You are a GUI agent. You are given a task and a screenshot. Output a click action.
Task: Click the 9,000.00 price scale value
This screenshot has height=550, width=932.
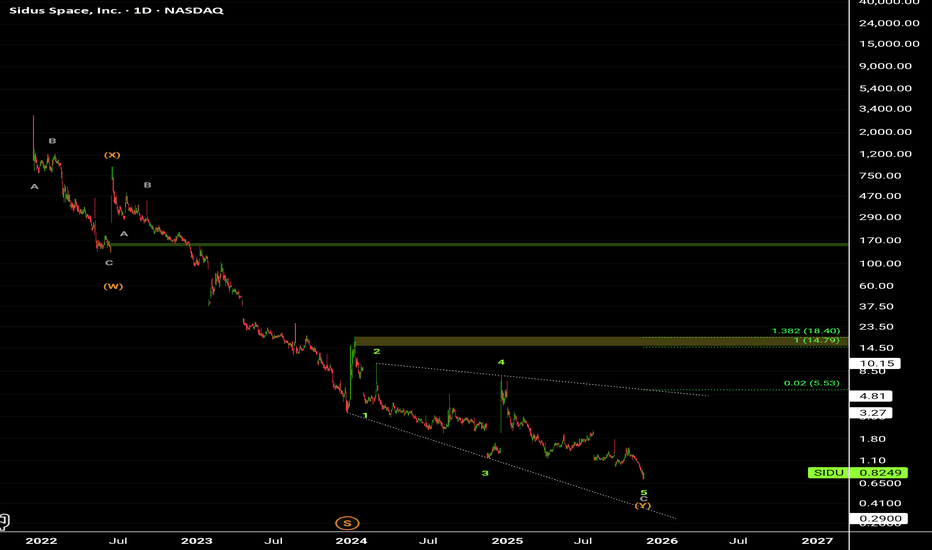point(886,66)
